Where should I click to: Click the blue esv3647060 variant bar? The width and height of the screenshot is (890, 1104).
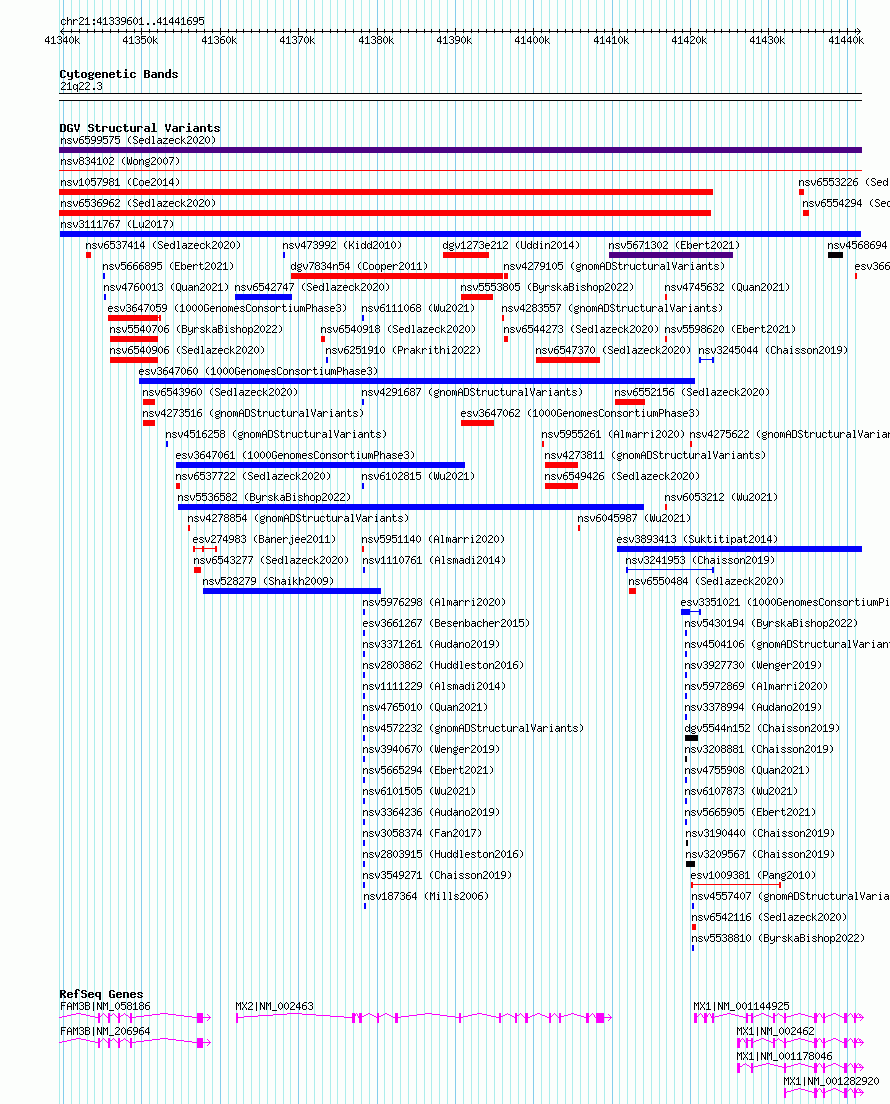tap(417, 381)
